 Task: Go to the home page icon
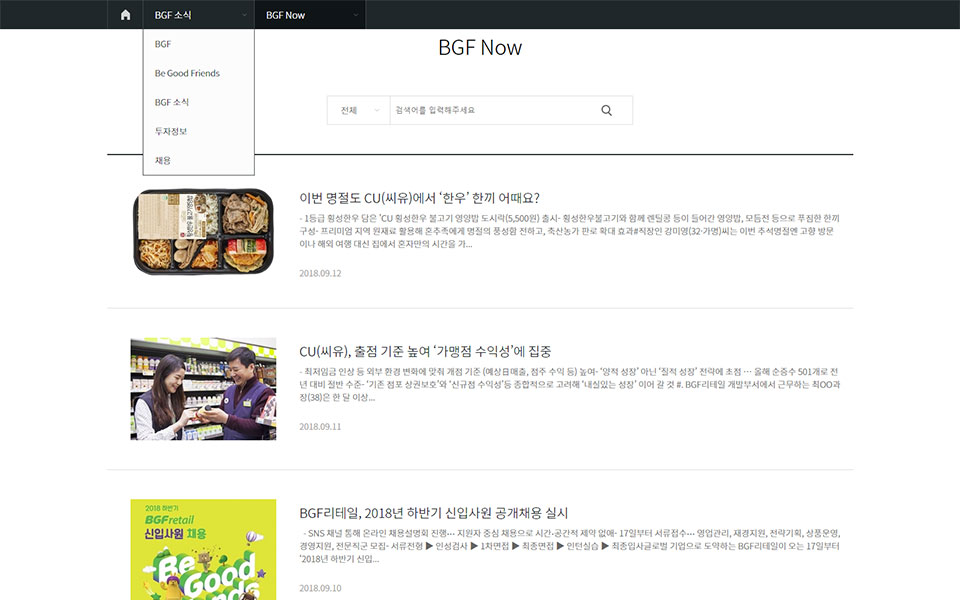click(x=125, y=15)
